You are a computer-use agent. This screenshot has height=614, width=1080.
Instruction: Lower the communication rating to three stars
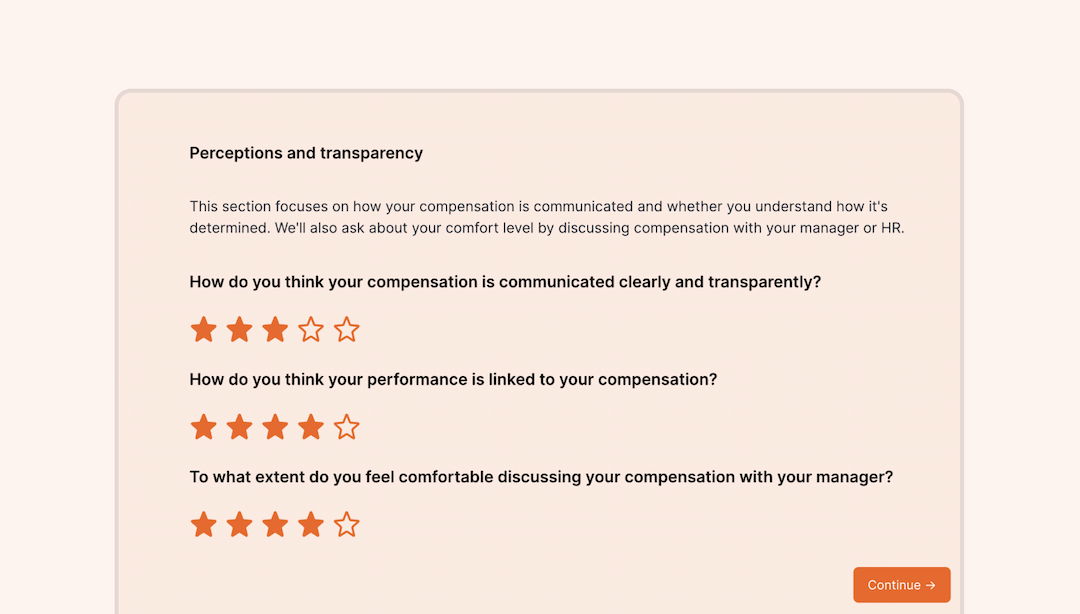275,329
